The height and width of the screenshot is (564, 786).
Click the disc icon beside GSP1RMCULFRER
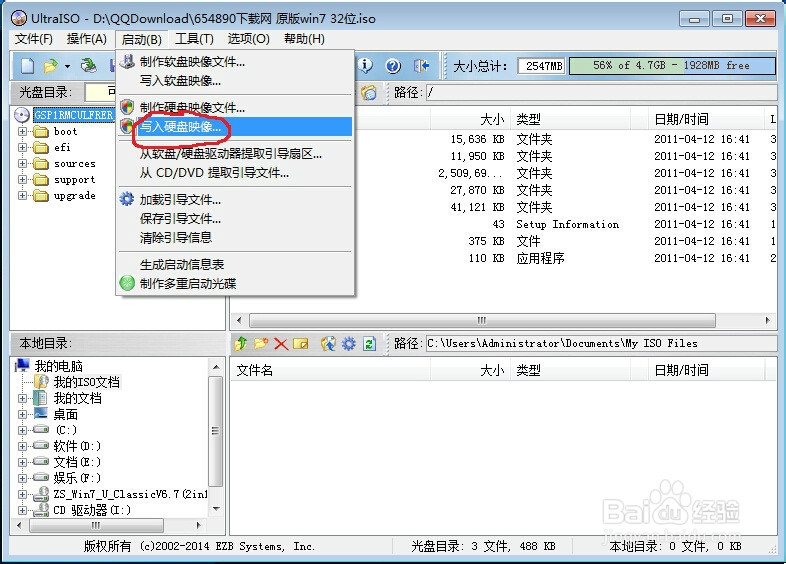click(22, 115)
